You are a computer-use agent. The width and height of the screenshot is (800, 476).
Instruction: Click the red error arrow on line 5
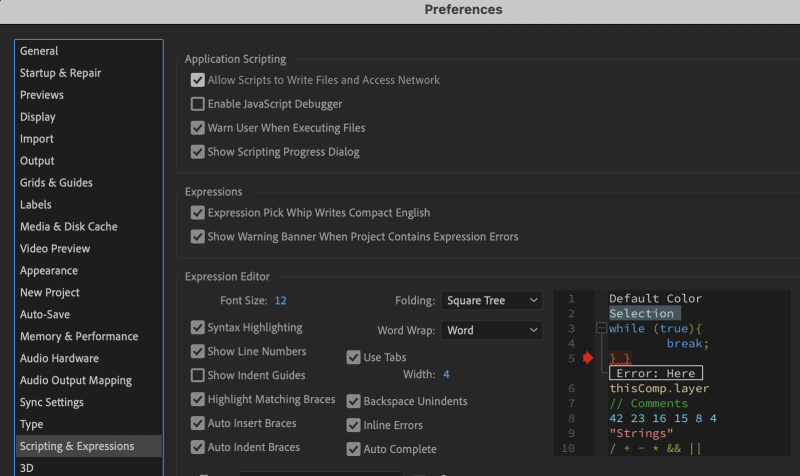click(589, 357)
